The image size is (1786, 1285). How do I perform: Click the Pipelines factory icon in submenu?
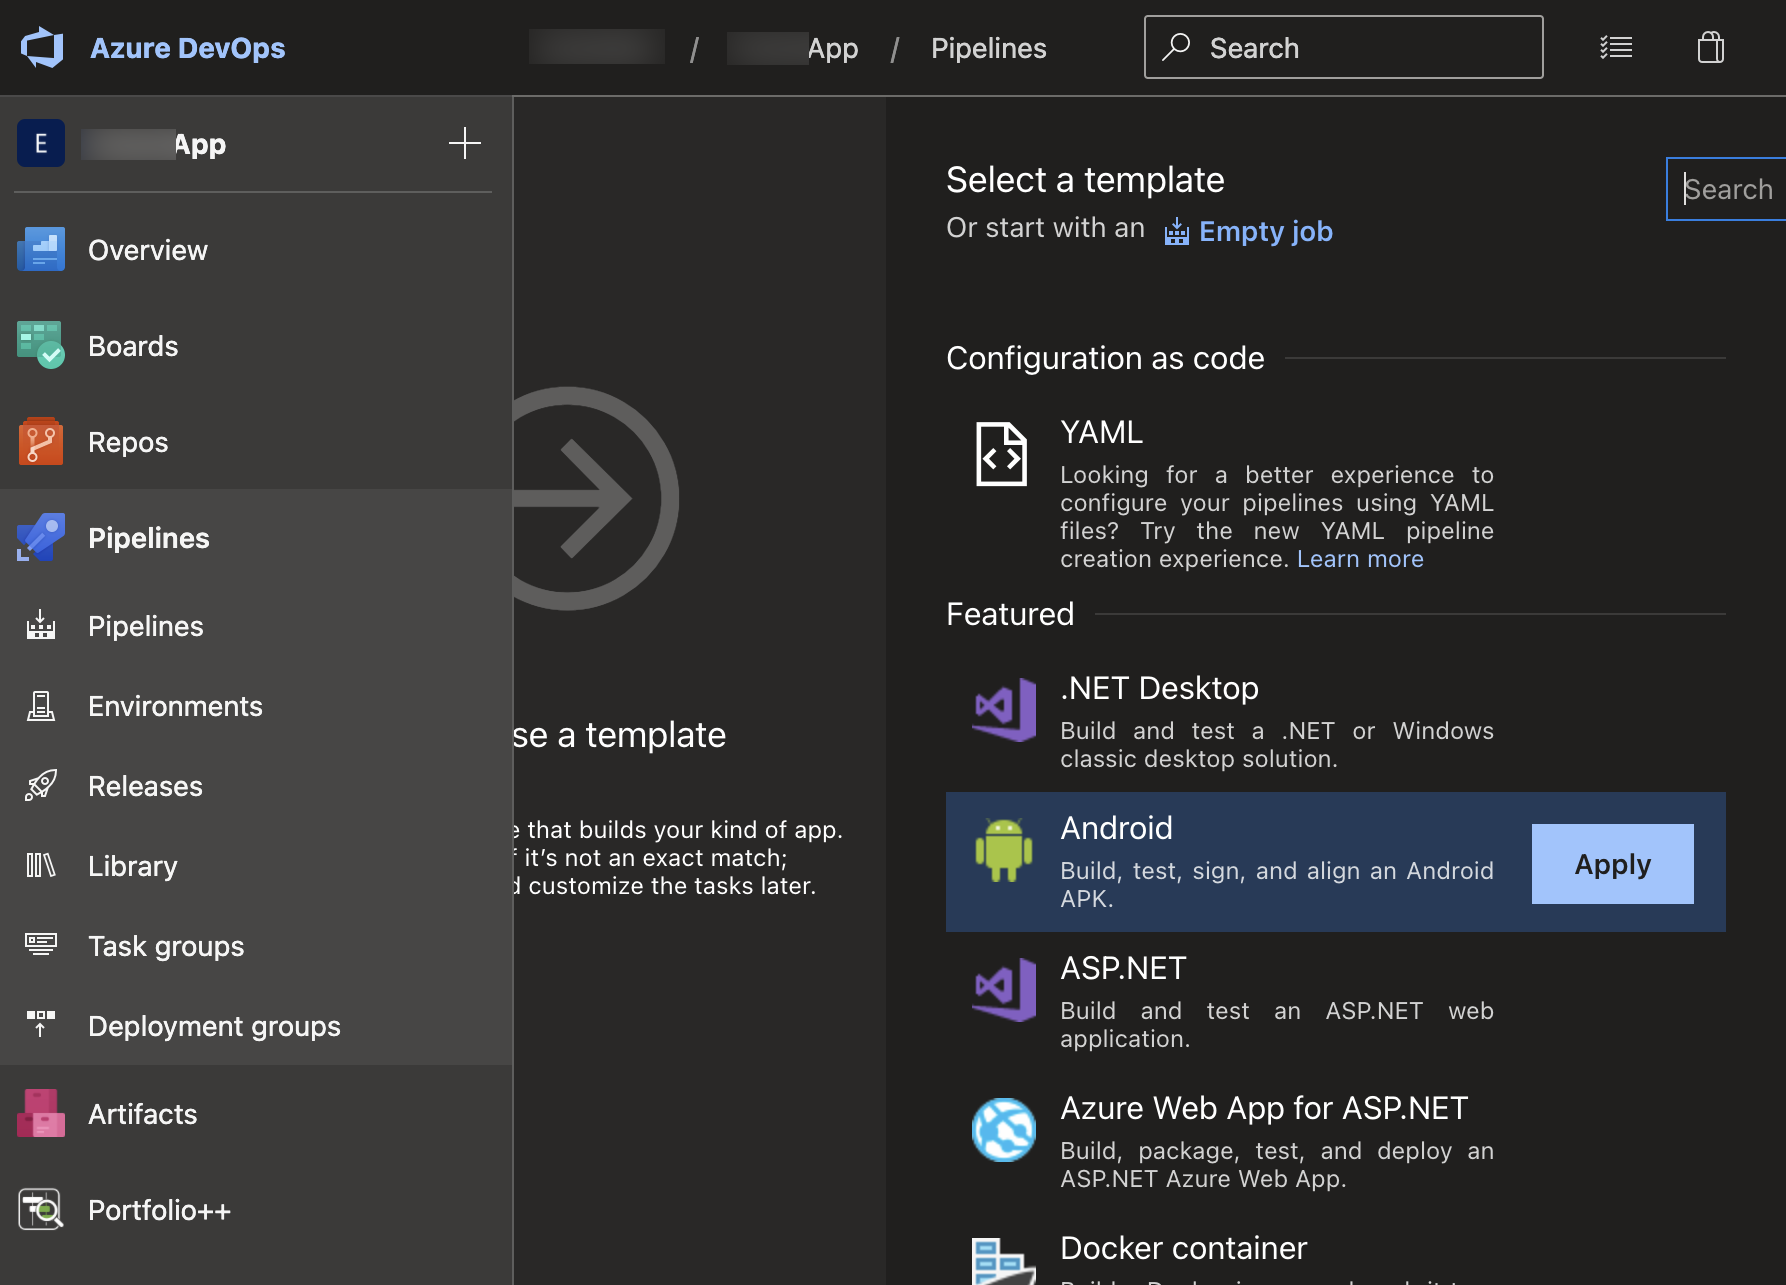click(41, 626)
